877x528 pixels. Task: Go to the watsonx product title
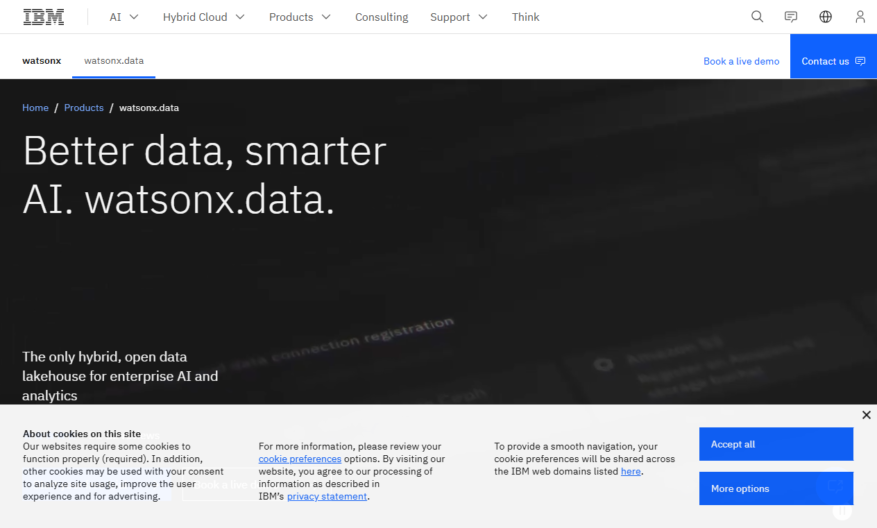coord(41,60)
